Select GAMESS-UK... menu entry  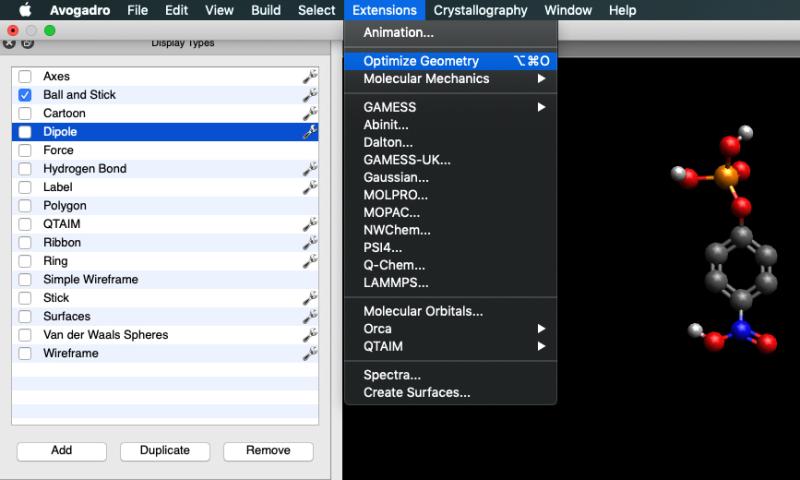pyautogui.click(x=451, y=160)
